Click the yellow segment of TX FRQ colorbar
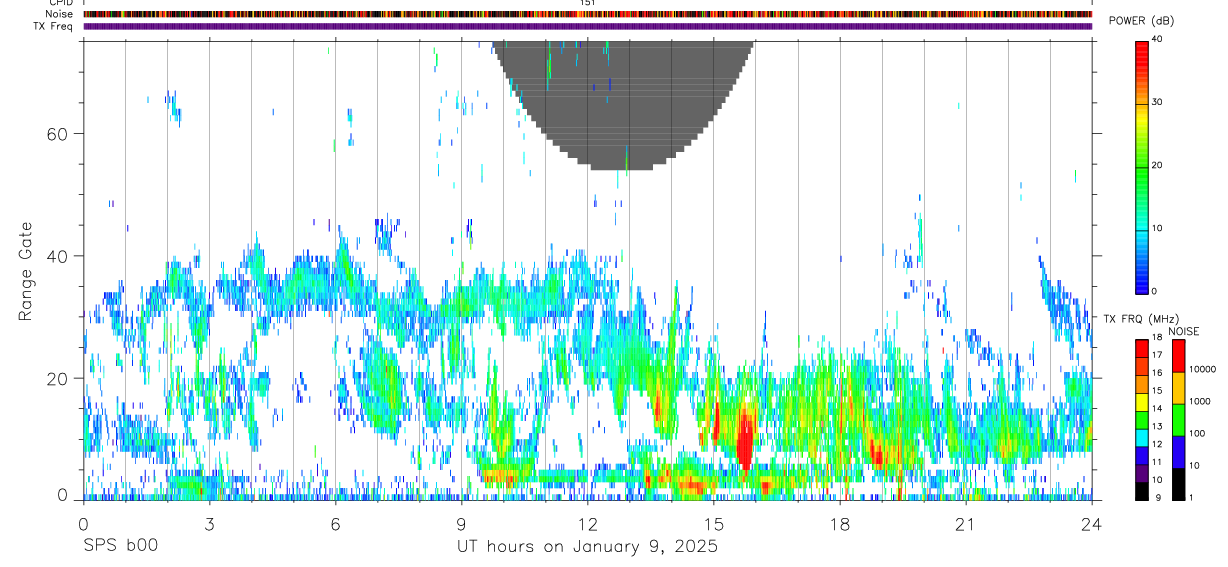Viewport: 1228px width, 567px height. pyautogui.click(x=1142, y=402)
